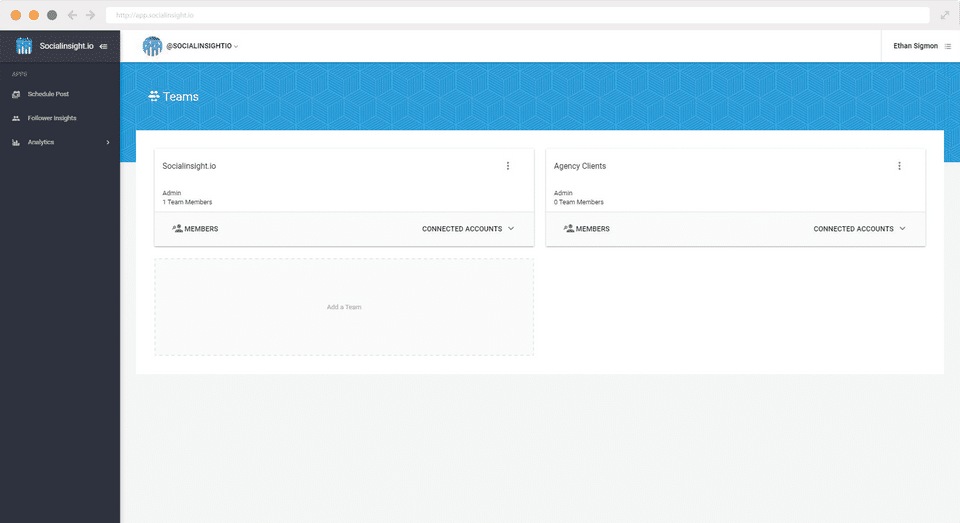The image size is (960, 523).
Task: Open the Agency Clients team options menu
Action: [x=899, y=166]
